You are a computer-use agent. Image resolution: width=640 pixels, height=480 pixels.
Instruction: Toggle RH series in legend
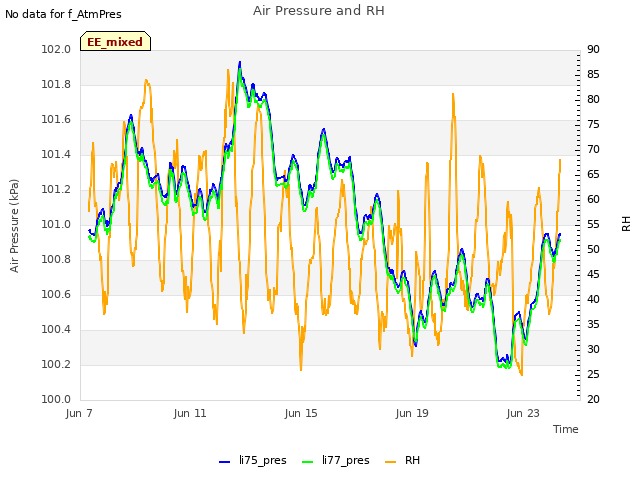click(x=402, y=460)
